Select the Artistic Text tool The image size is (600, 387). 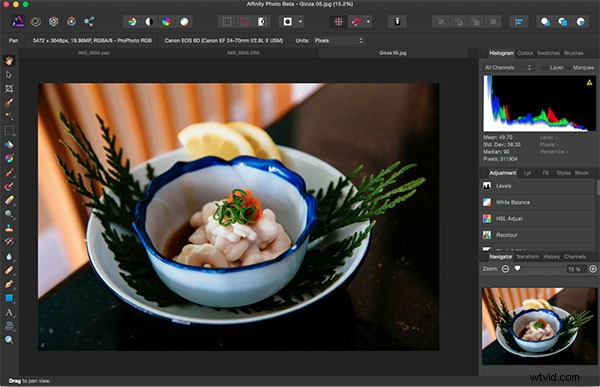(x=9, y=312)
